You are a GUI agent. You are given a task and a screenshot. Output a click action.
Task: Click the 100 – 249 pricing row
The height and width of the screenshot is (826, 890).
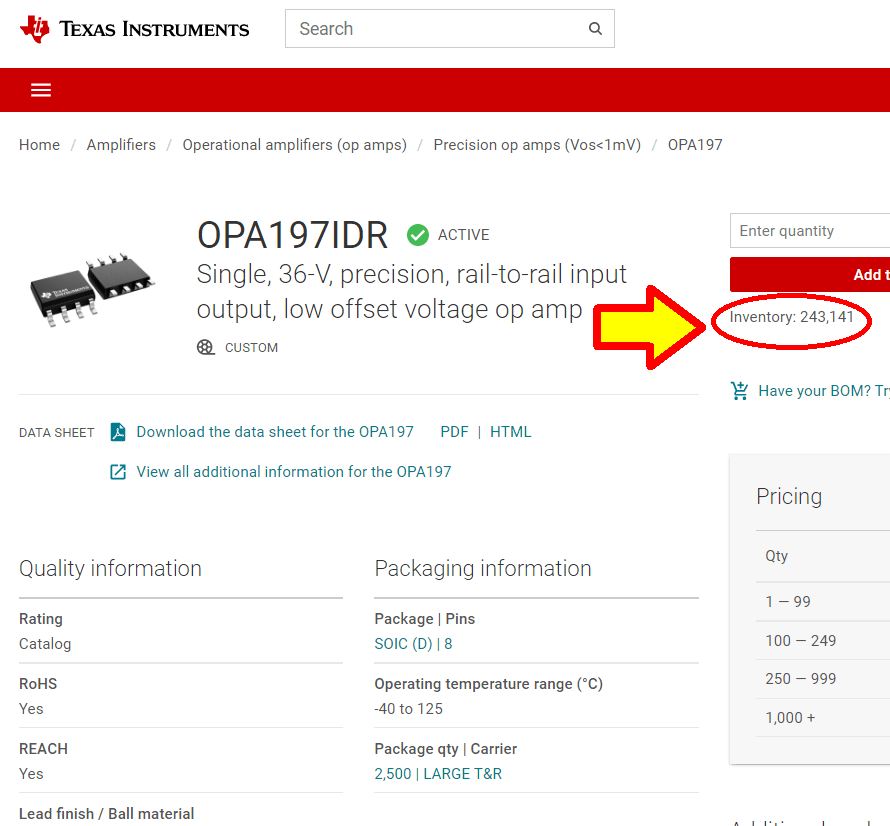[823, 640]
